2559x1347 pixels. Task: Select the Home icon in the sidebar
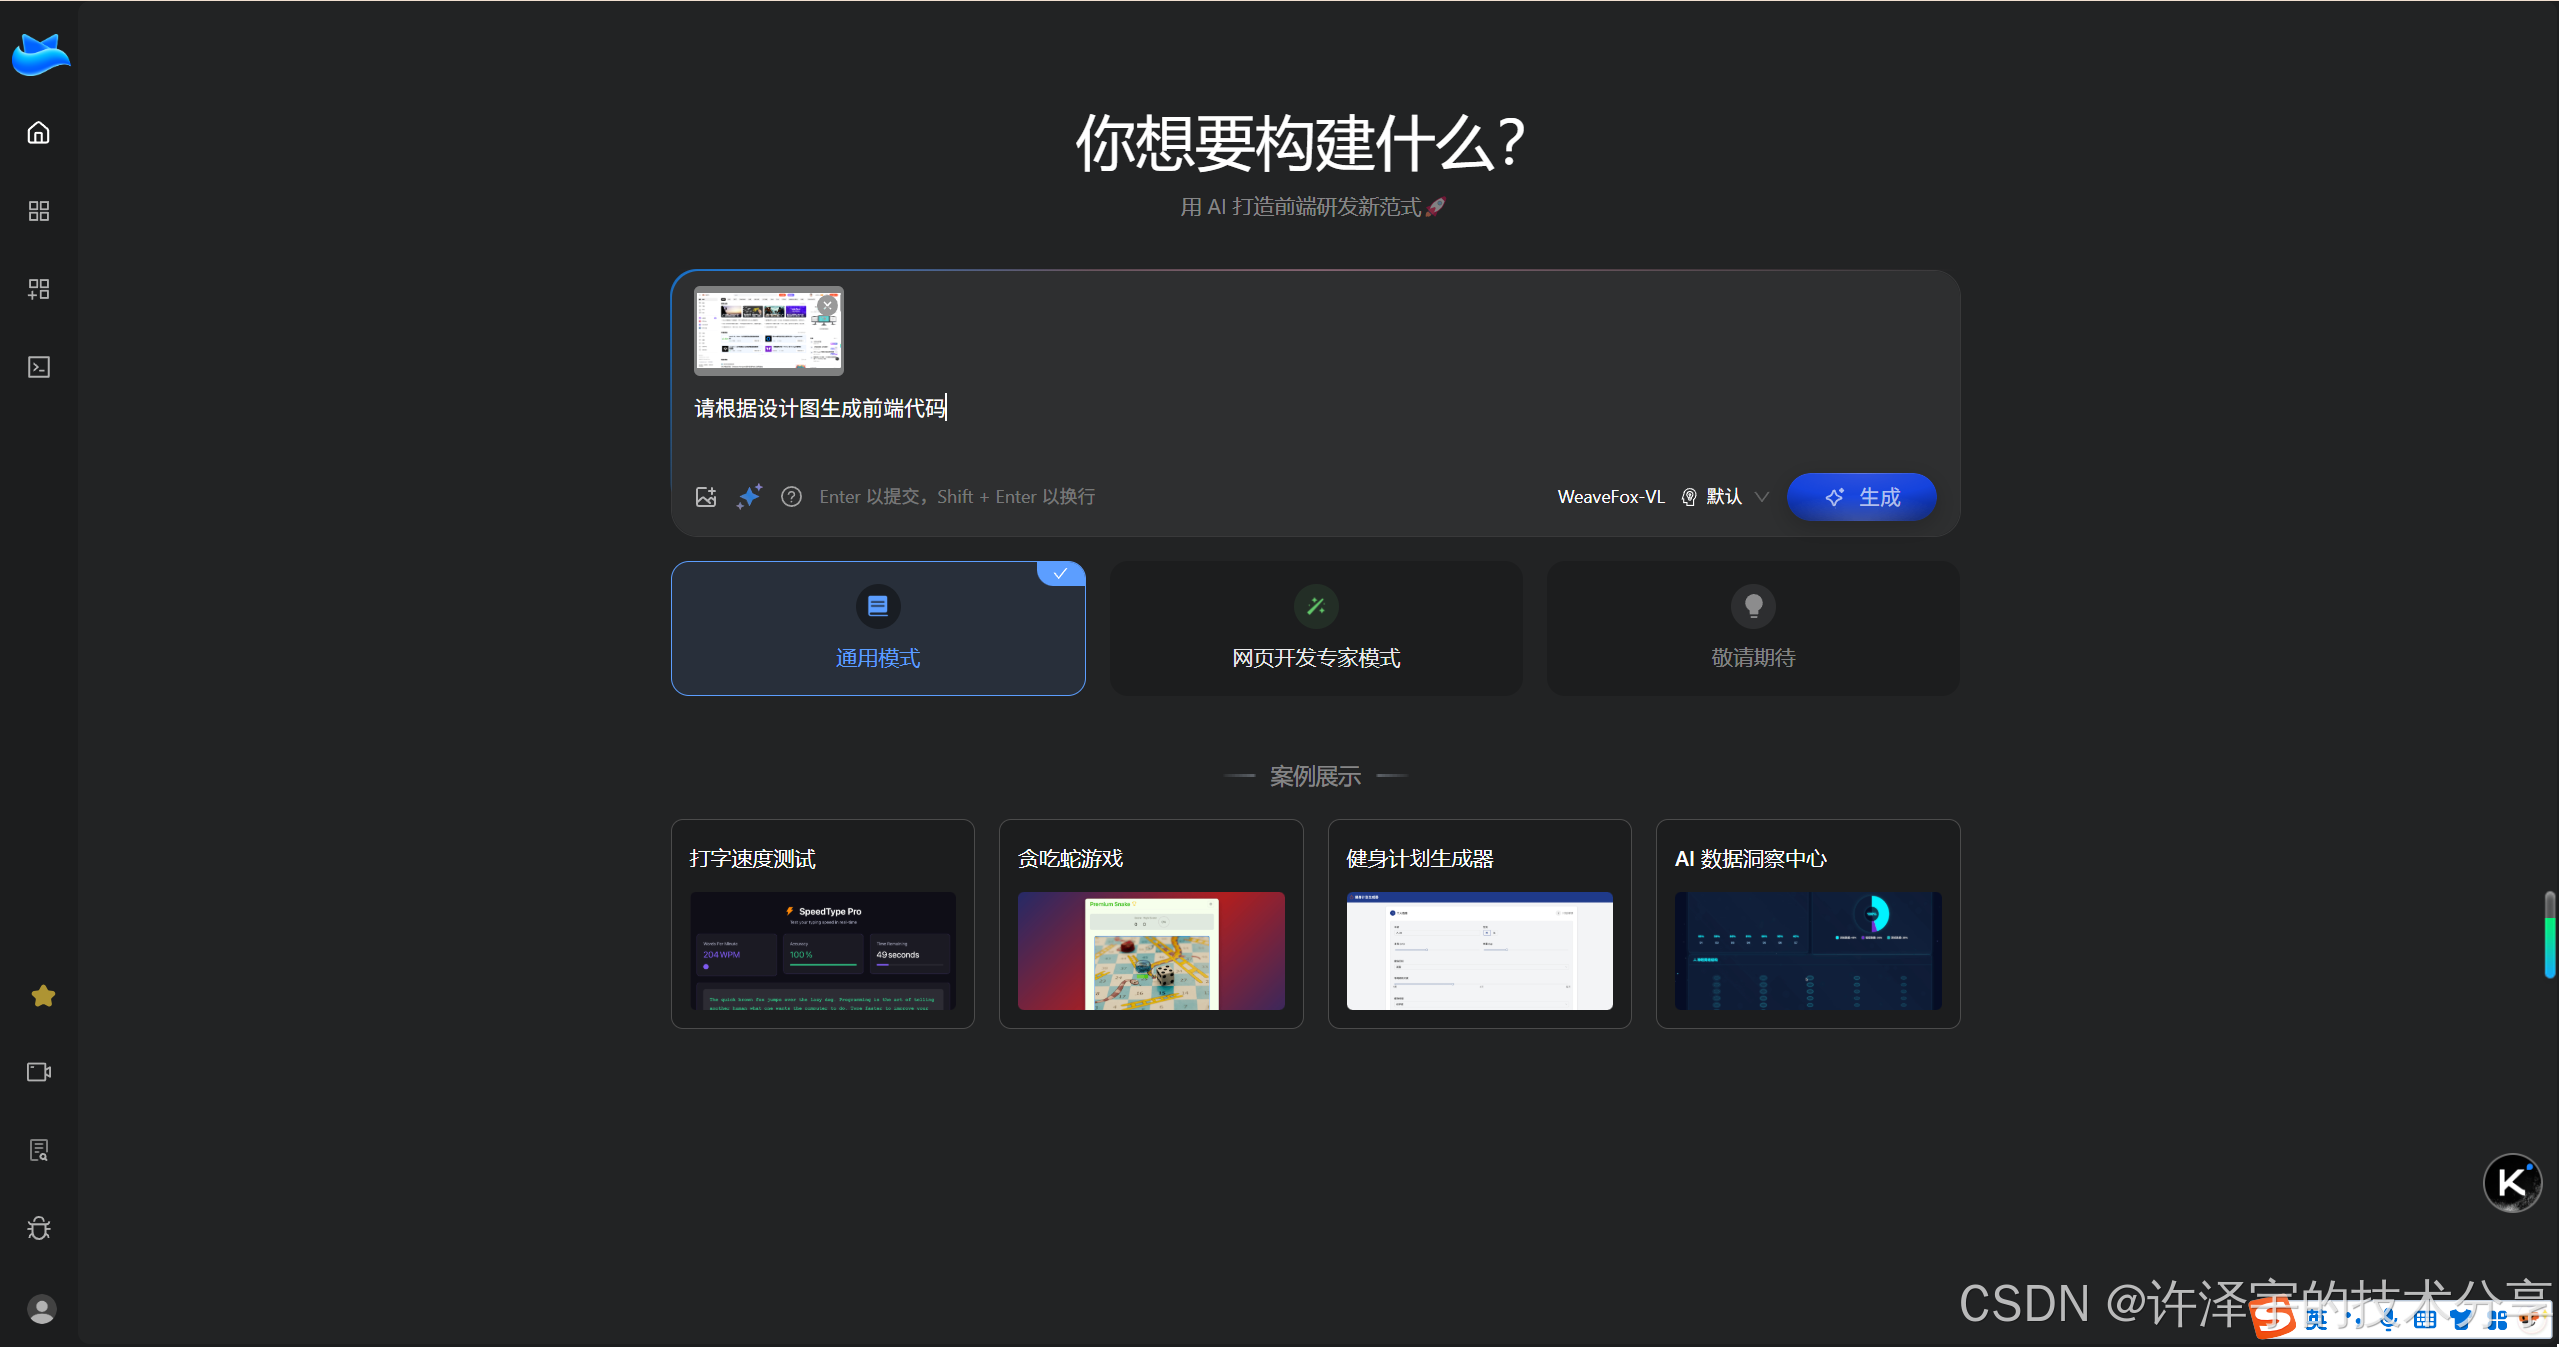pos(39,132)
